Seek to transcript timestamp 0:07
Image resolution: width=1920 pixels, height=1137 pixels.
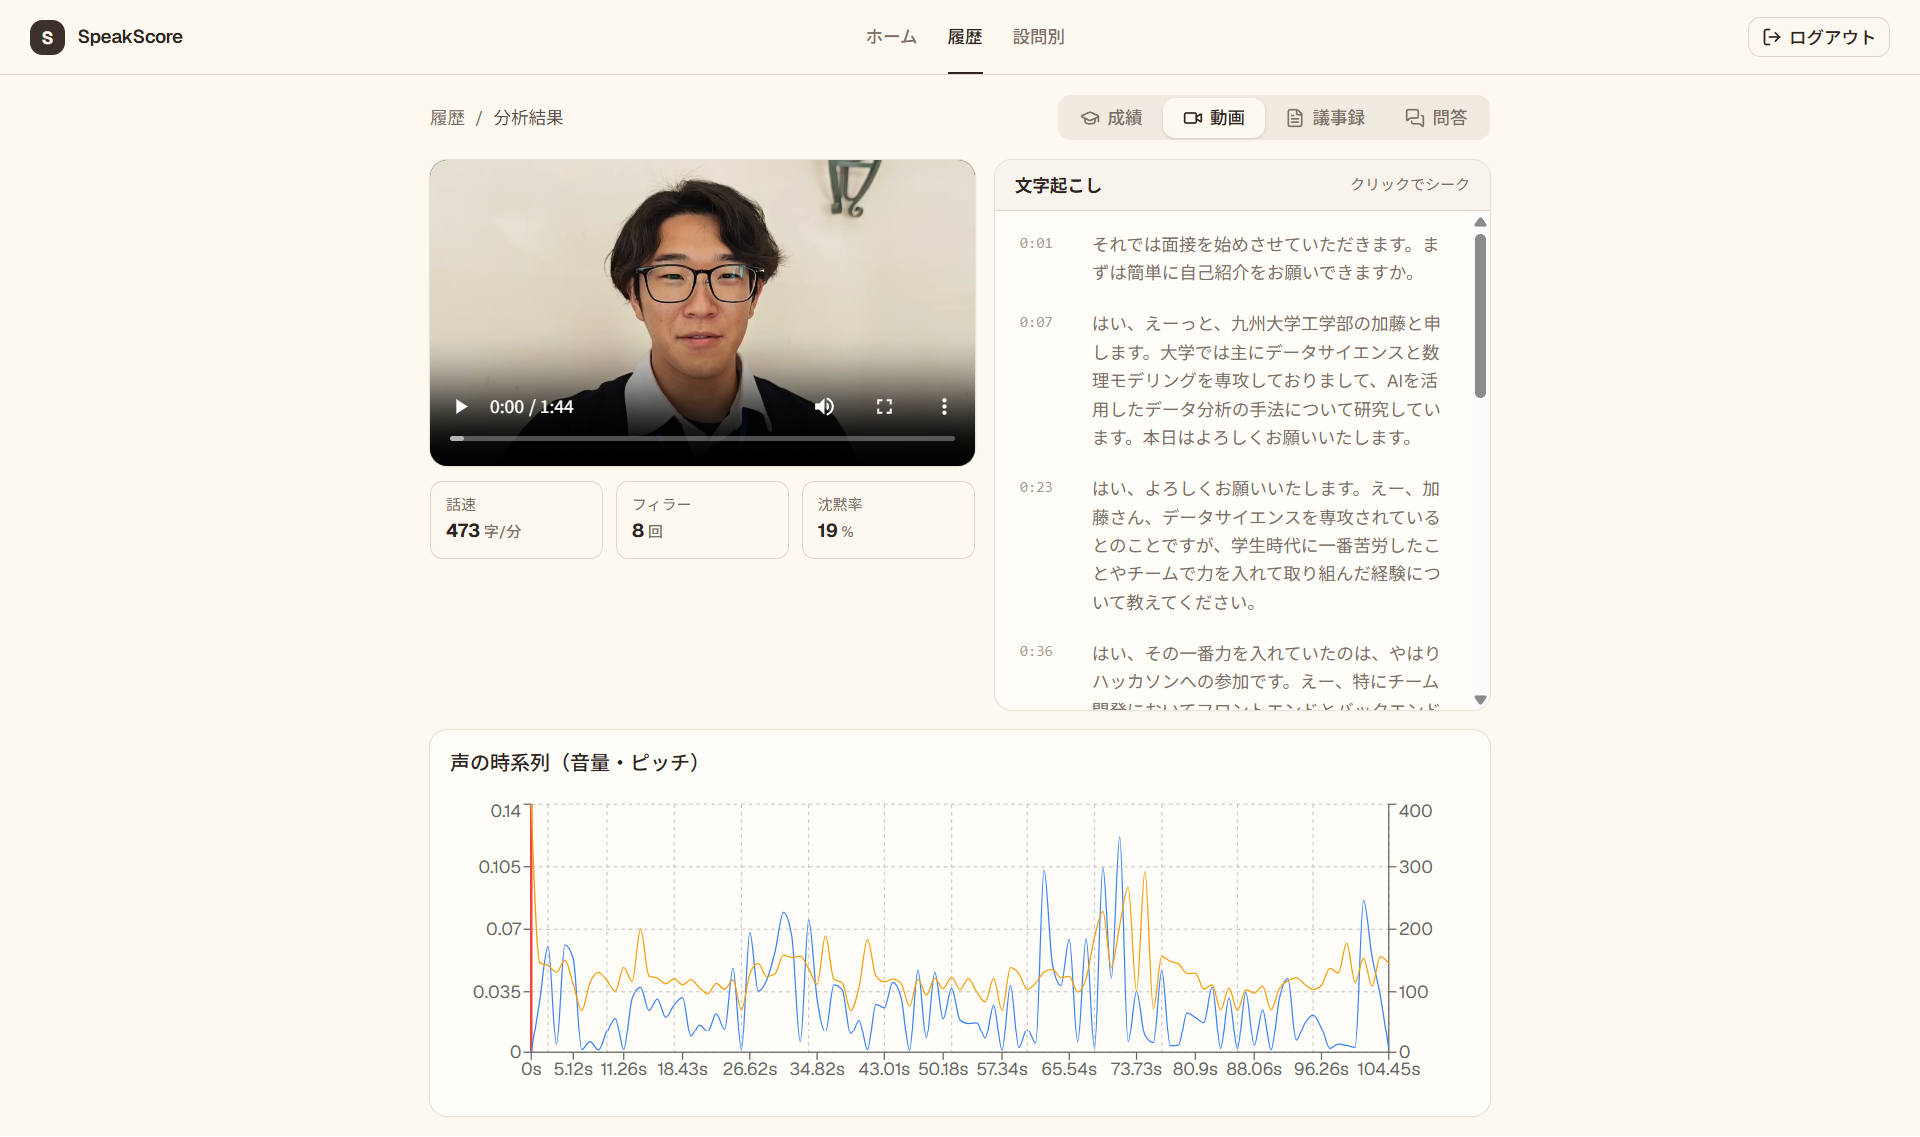tap(1036, 322)
